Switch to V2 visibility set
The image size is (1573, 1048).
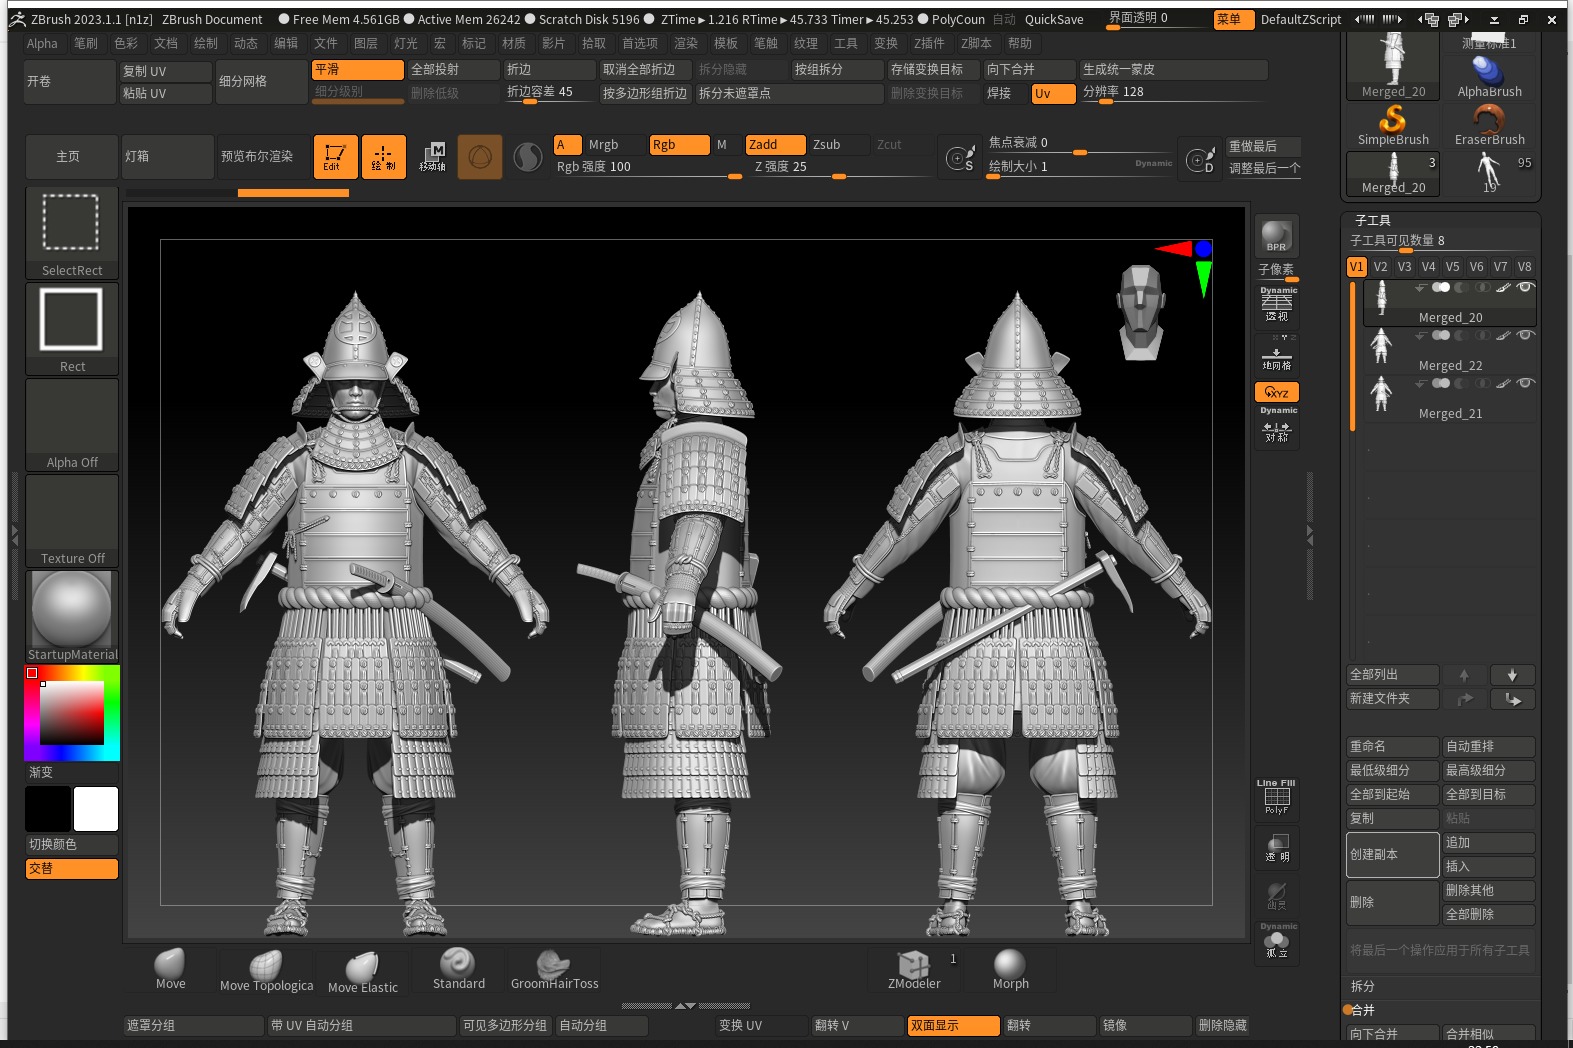[1380, 267]
